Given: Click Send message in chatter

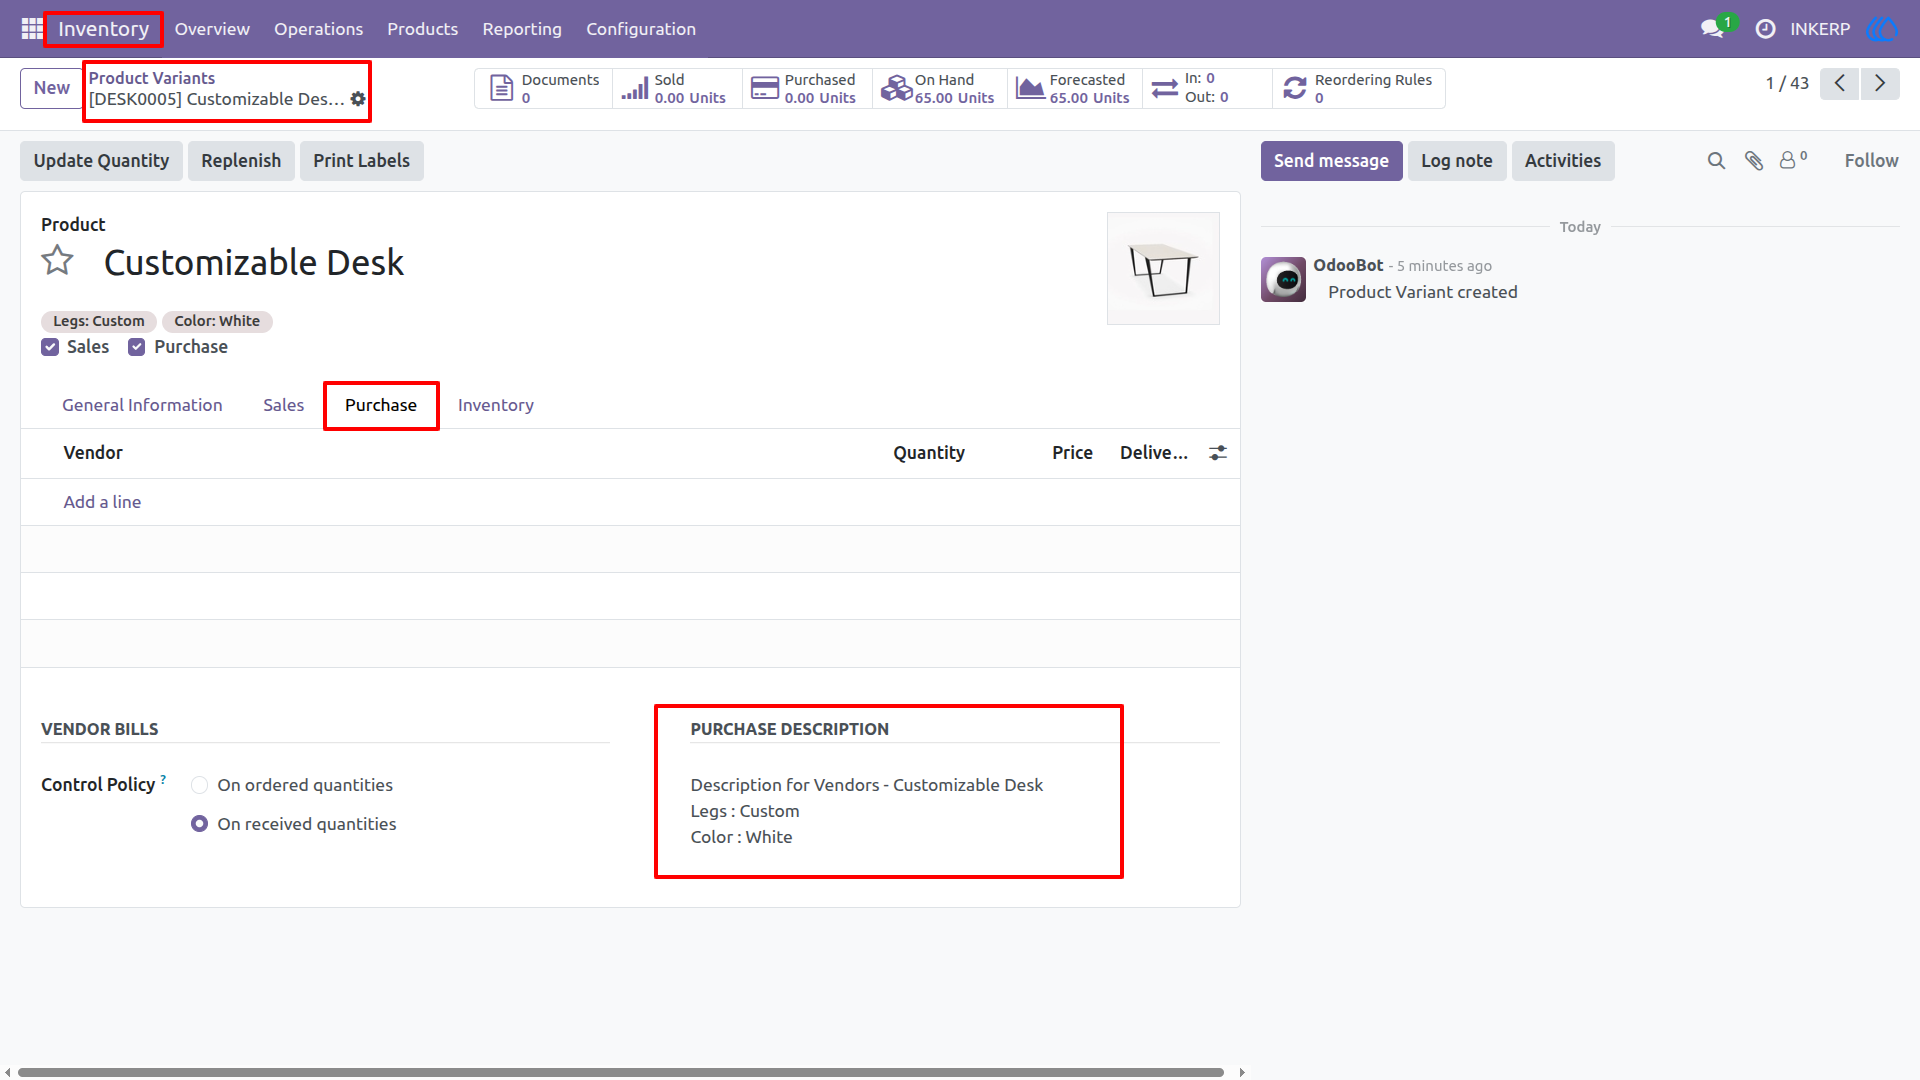Looking at the screenshot, I should (x=1331, y=161).
